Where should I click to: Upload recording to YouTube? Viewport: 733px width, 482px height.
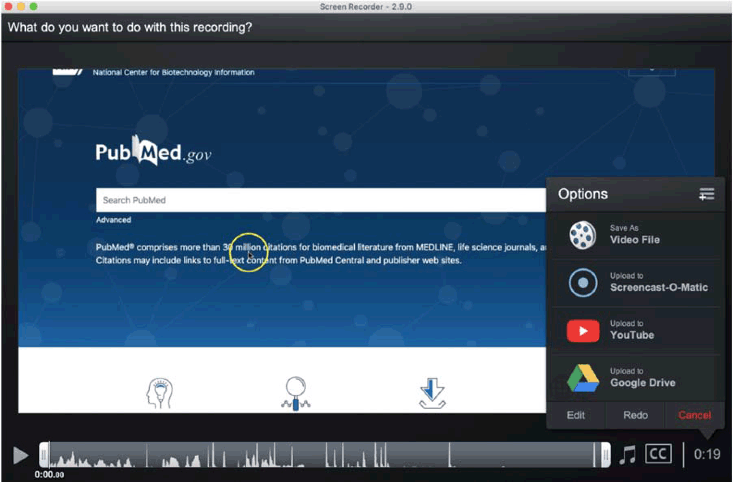635,331
